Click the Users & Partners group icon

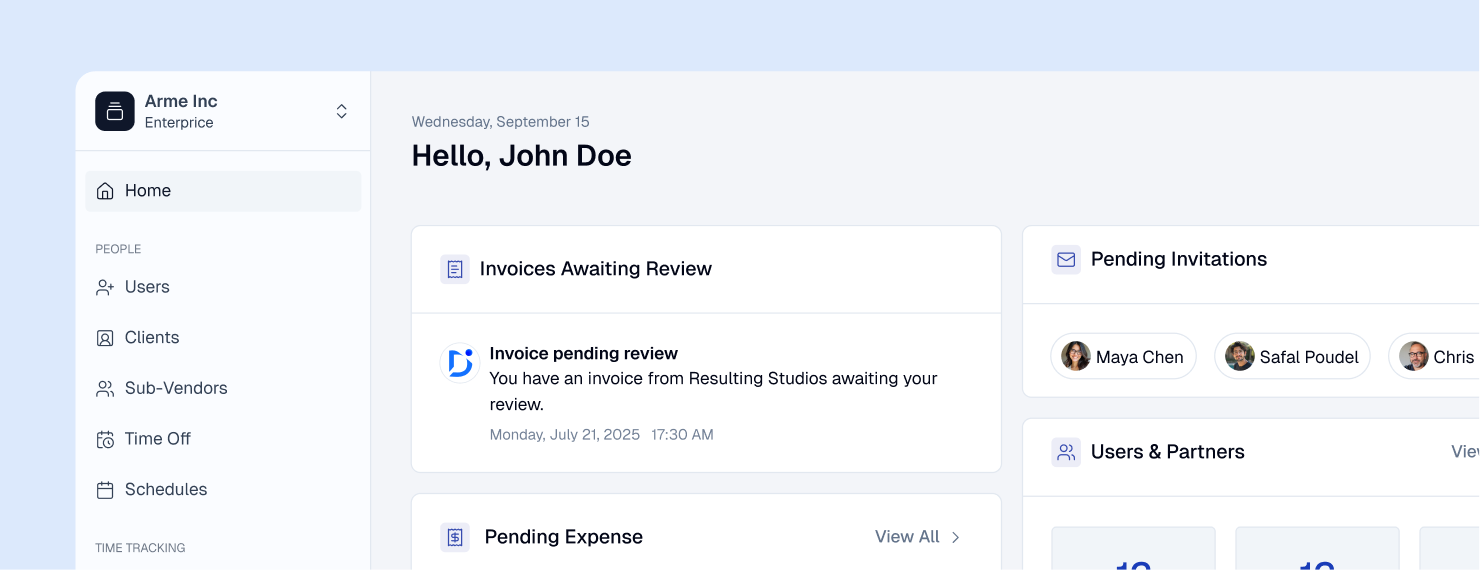pos(1066,452)
